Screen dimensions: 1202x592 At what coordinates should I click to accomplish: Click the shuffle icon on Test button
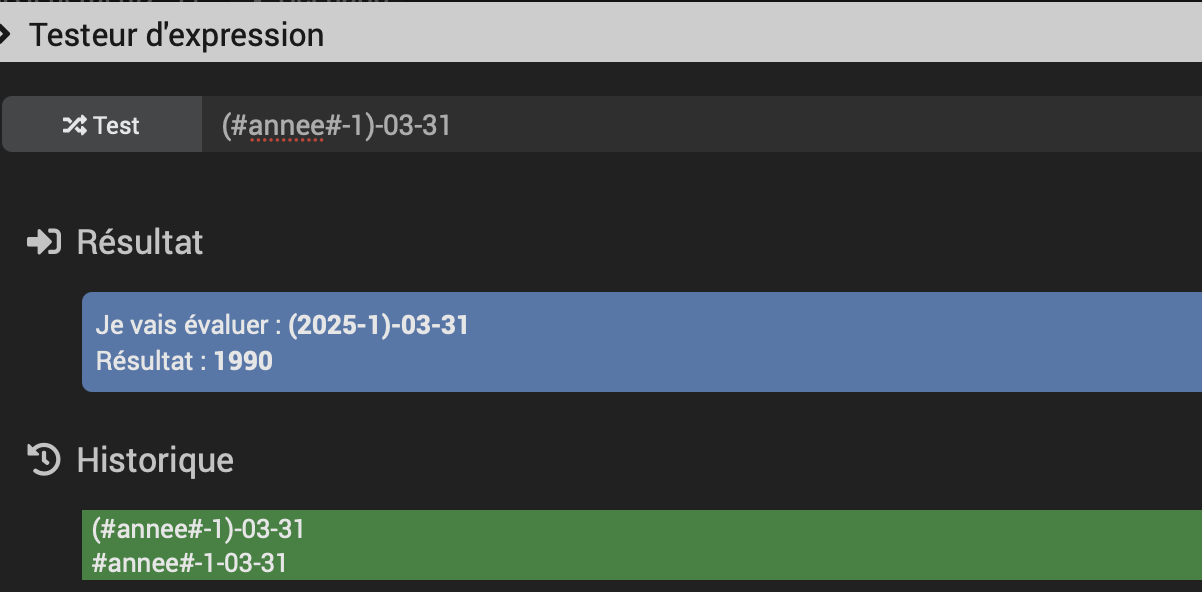click(x=75, y=126)
